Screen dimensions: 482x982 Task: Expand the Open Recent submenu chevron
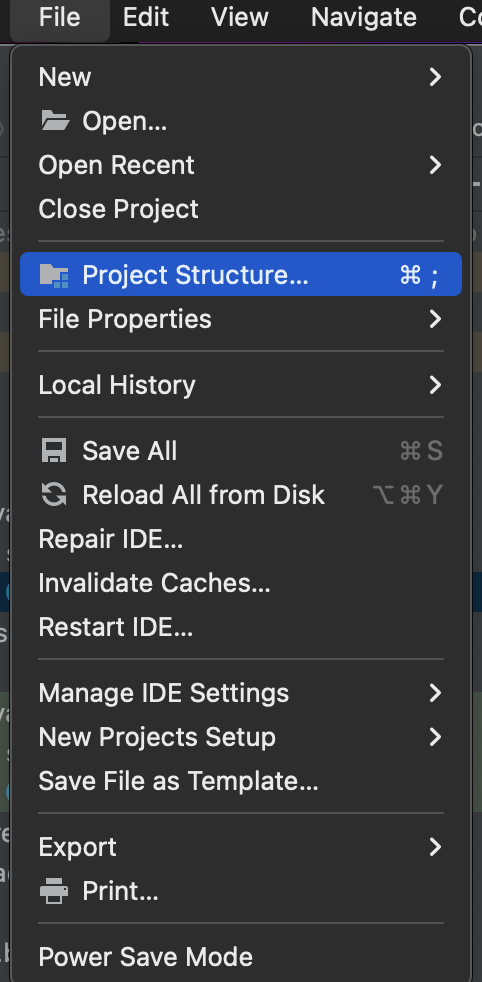click(x=435, y=165)
